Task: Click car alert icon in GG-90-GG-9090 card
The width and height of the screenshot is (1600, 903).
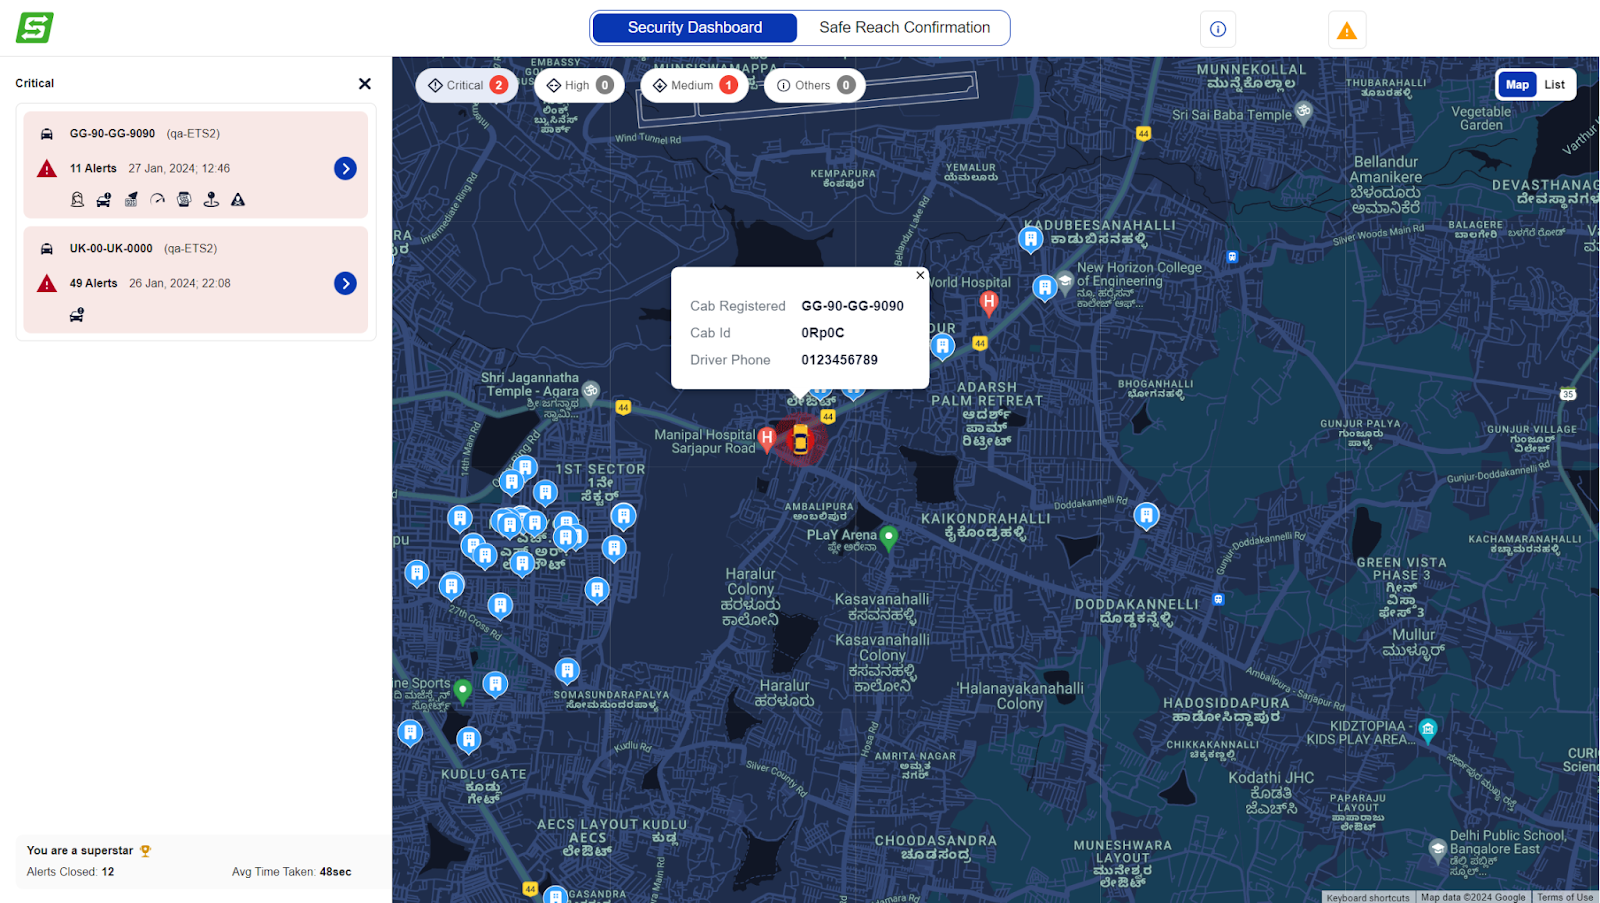Action: 104,200
